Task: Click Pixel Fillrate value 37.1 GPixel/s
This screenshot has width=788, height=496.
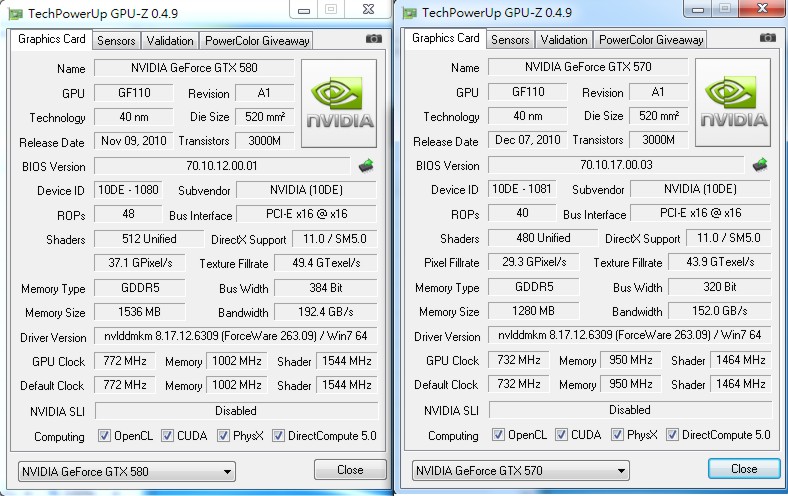Action: pos(140,263)
